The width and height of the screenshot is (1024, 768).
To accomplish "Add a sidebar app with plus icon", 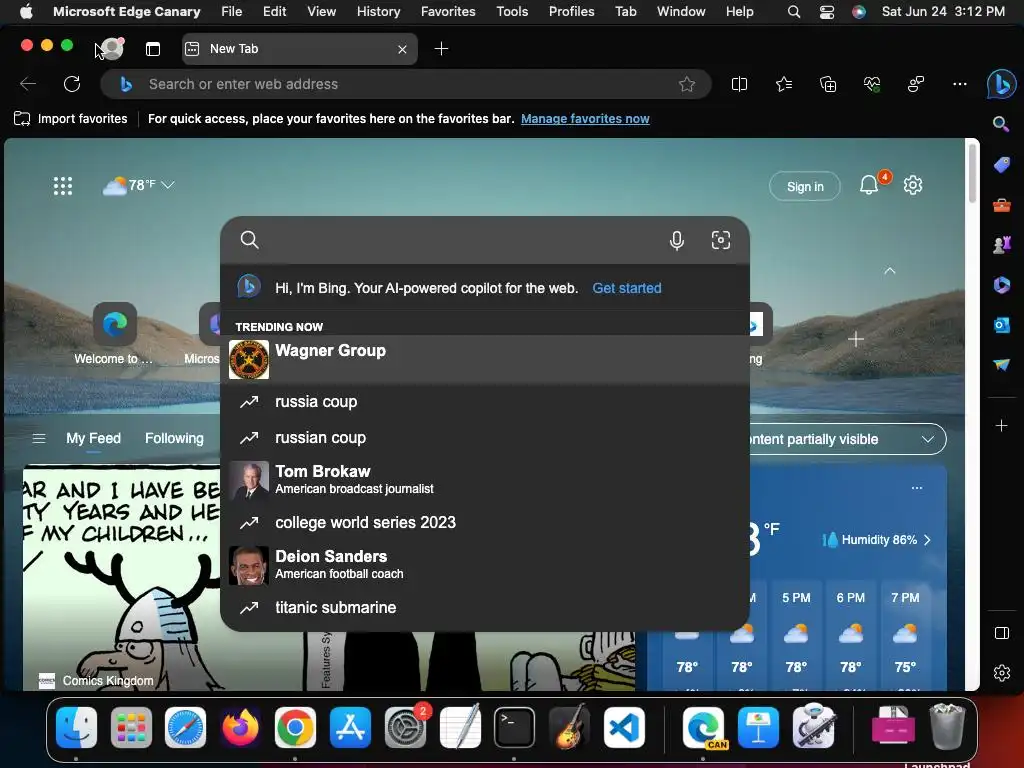I will (1001, 426).
